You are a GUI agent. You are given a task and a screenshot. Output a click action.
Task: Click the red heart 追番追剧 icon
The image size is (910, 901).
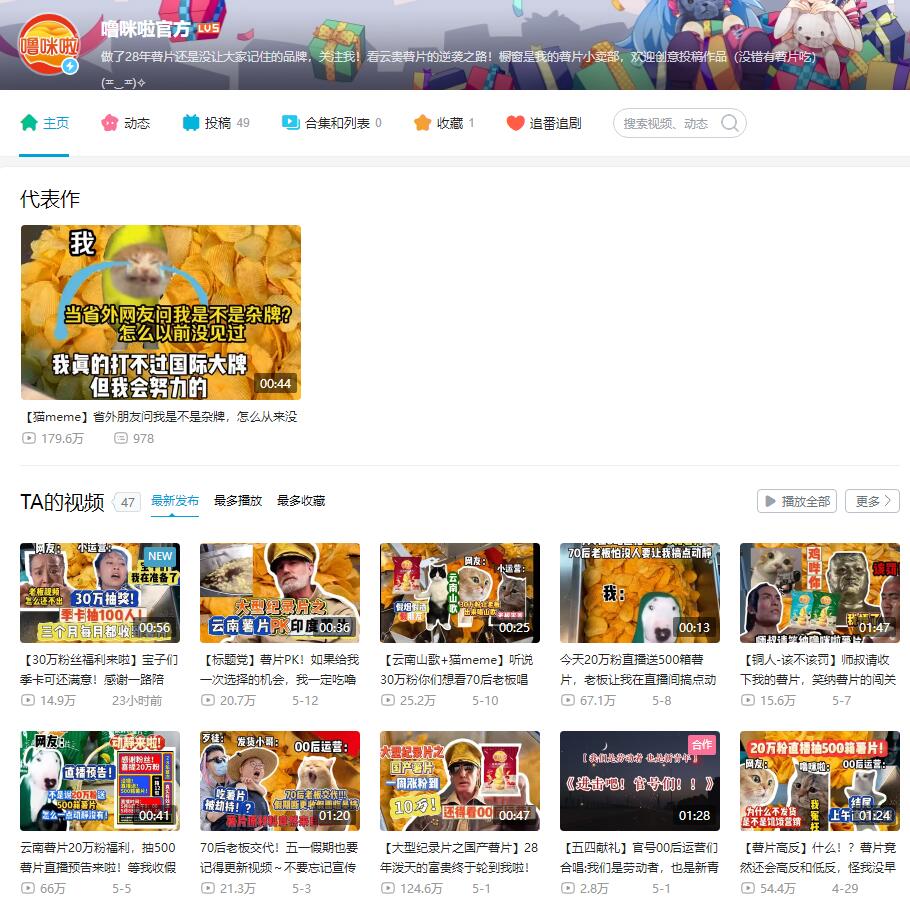coord(515,123)
